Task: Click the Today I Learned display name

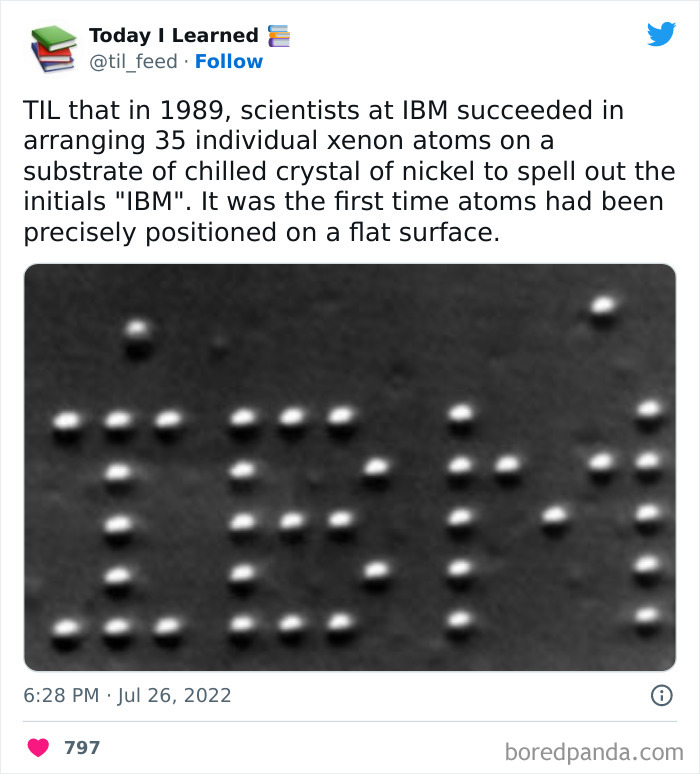Action: [x=174, y=36]
